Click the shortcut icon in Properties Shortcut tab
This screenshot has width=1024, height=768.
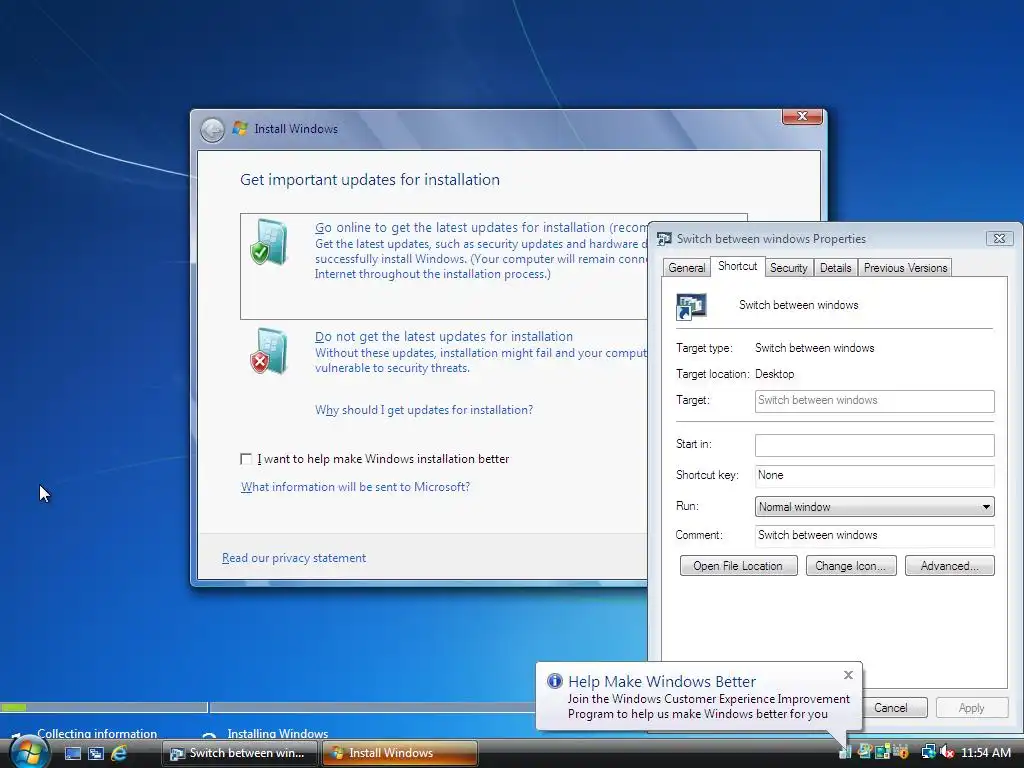pos(691,306)
